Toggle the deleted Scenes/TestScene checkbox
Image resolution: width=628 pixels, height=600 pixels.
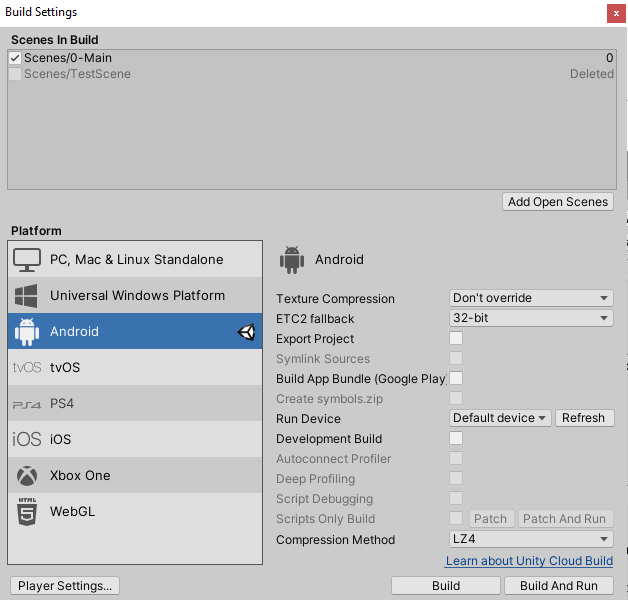[15, 74]
